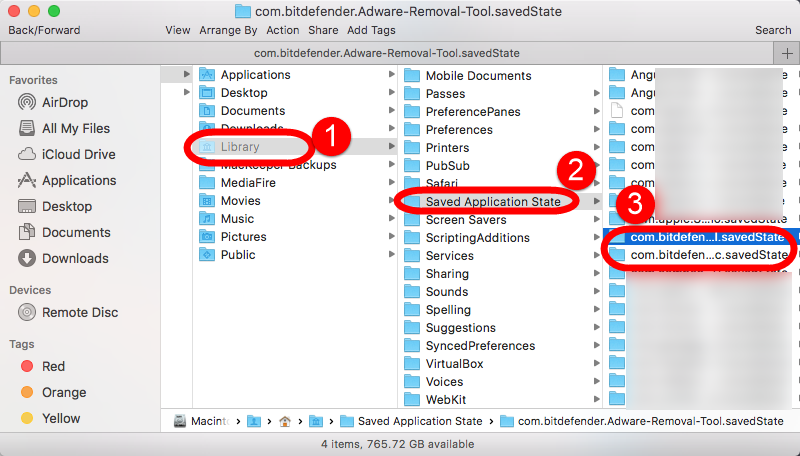Open Downloads in the Favorites sidebar
The image size is (800, 456).
pyautogui.click(x=63, y=258)
